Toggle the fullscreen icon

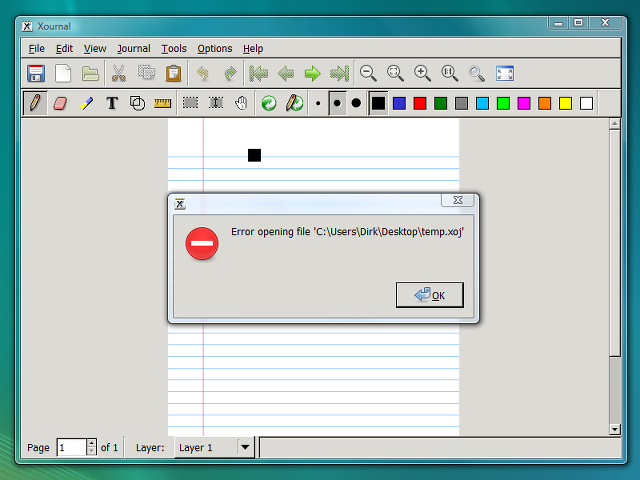coord(505,73)
